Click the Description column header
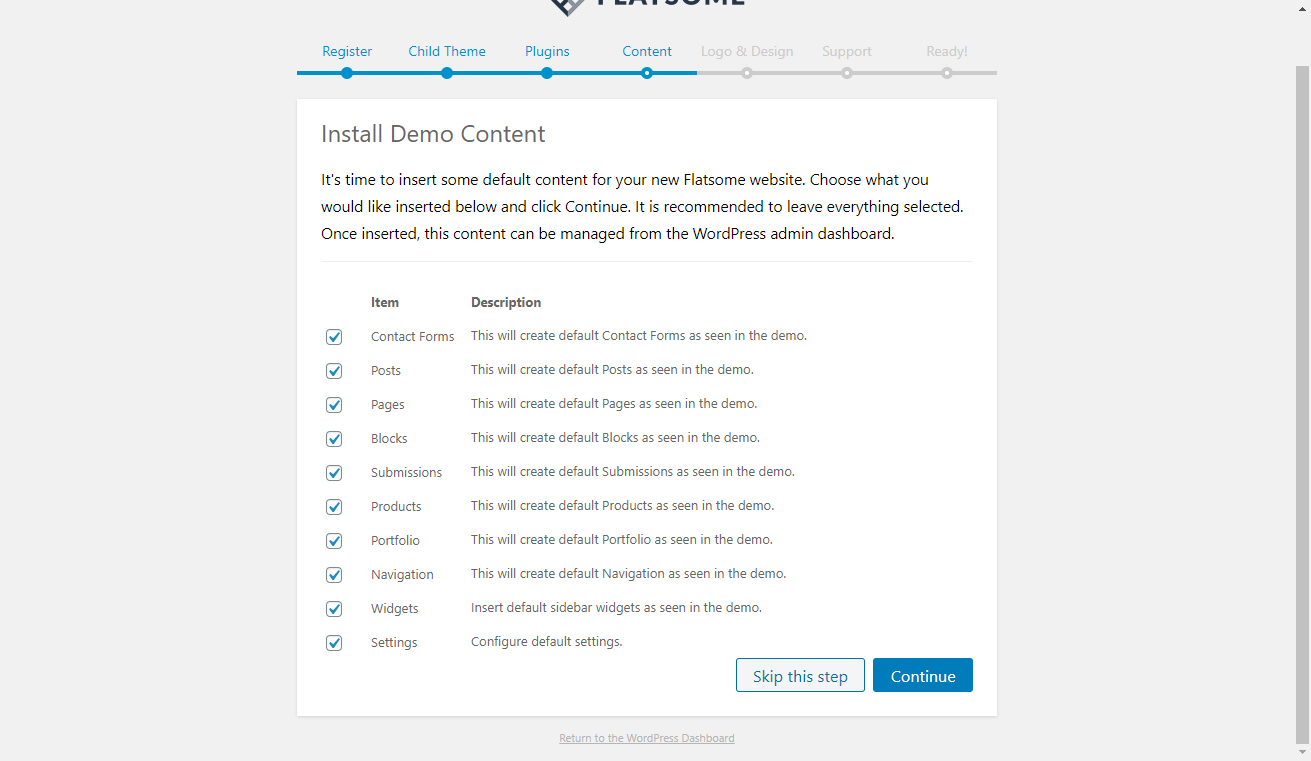 506,302
